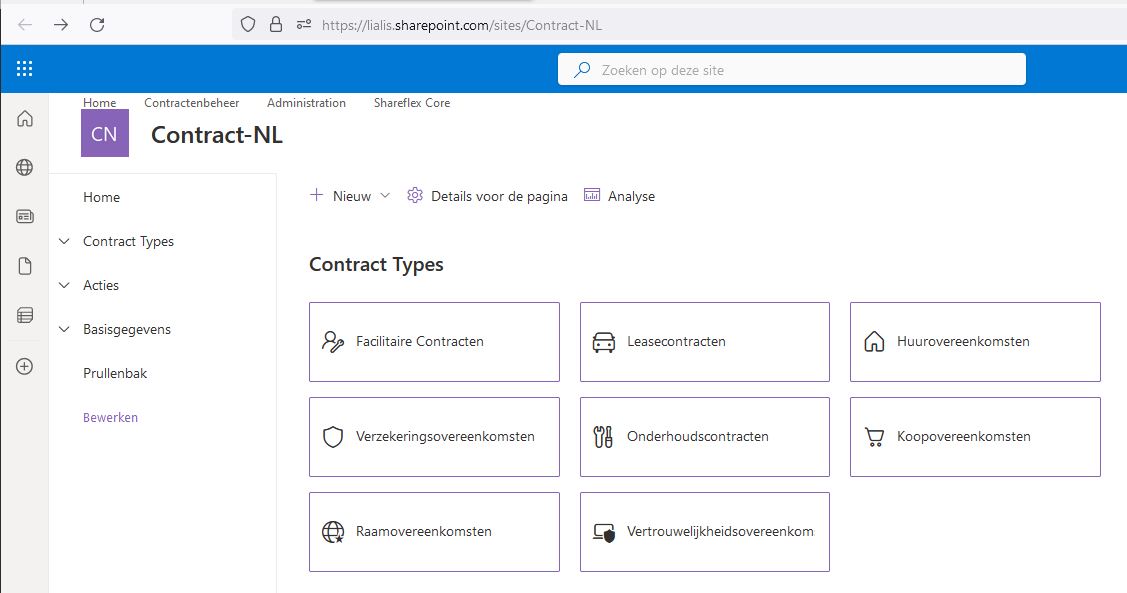Image resolution: width=1127 pixels, height=593 pixels.
Task: Open the lists icon in app bar
Action: point(24,315)
